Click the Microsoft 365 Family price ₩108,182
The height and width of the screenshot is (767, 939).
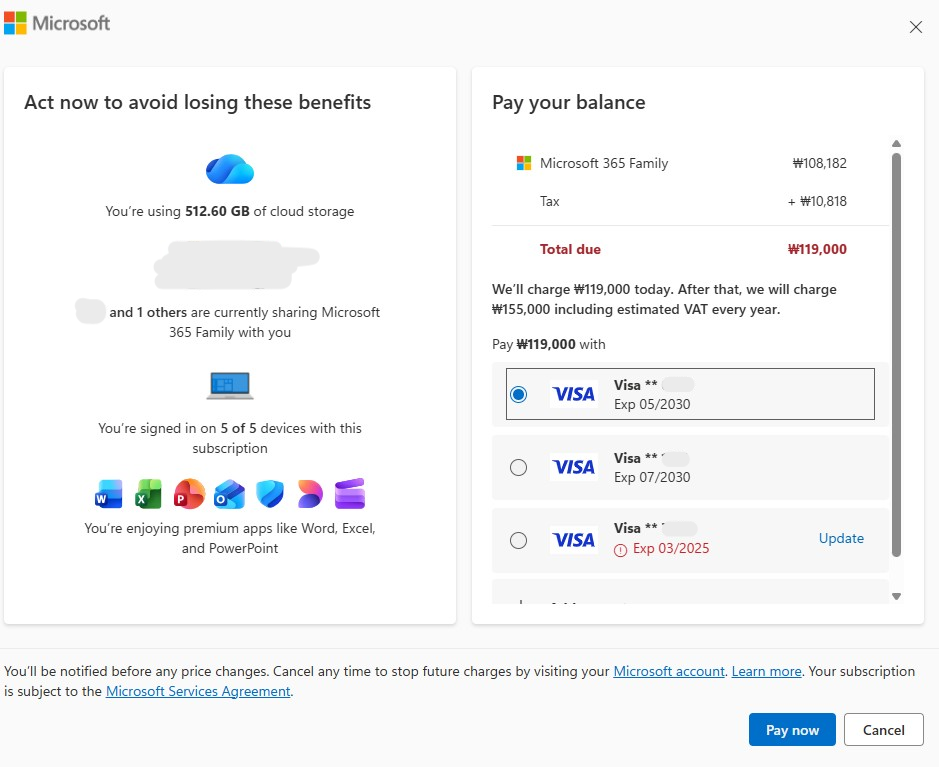pos(820,163)
